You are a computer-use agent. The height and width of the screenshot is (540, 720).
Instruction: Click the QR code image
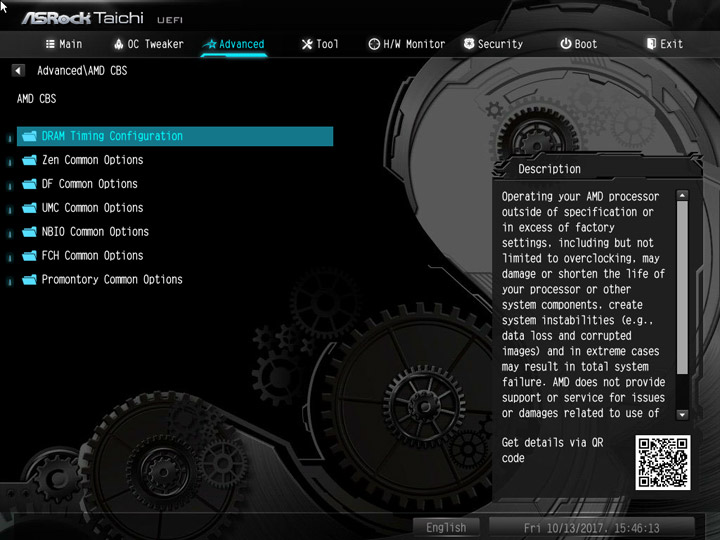pos(663,463)
